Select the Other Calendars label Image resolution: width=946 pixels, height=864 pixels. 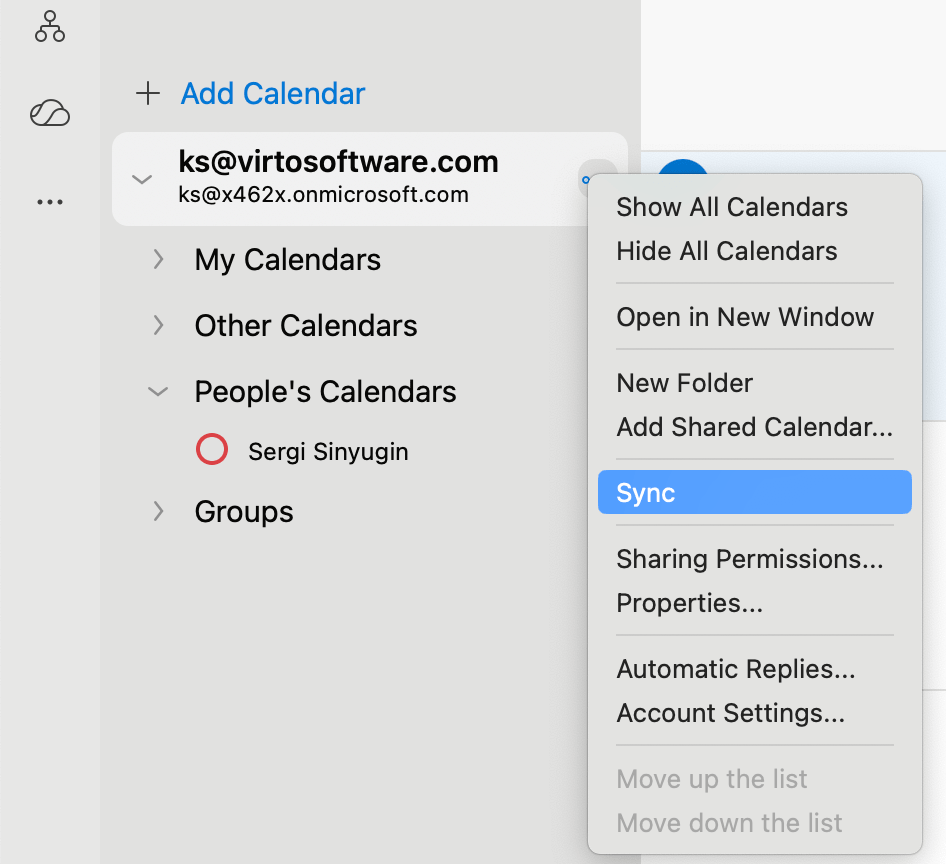coord(306,326)
